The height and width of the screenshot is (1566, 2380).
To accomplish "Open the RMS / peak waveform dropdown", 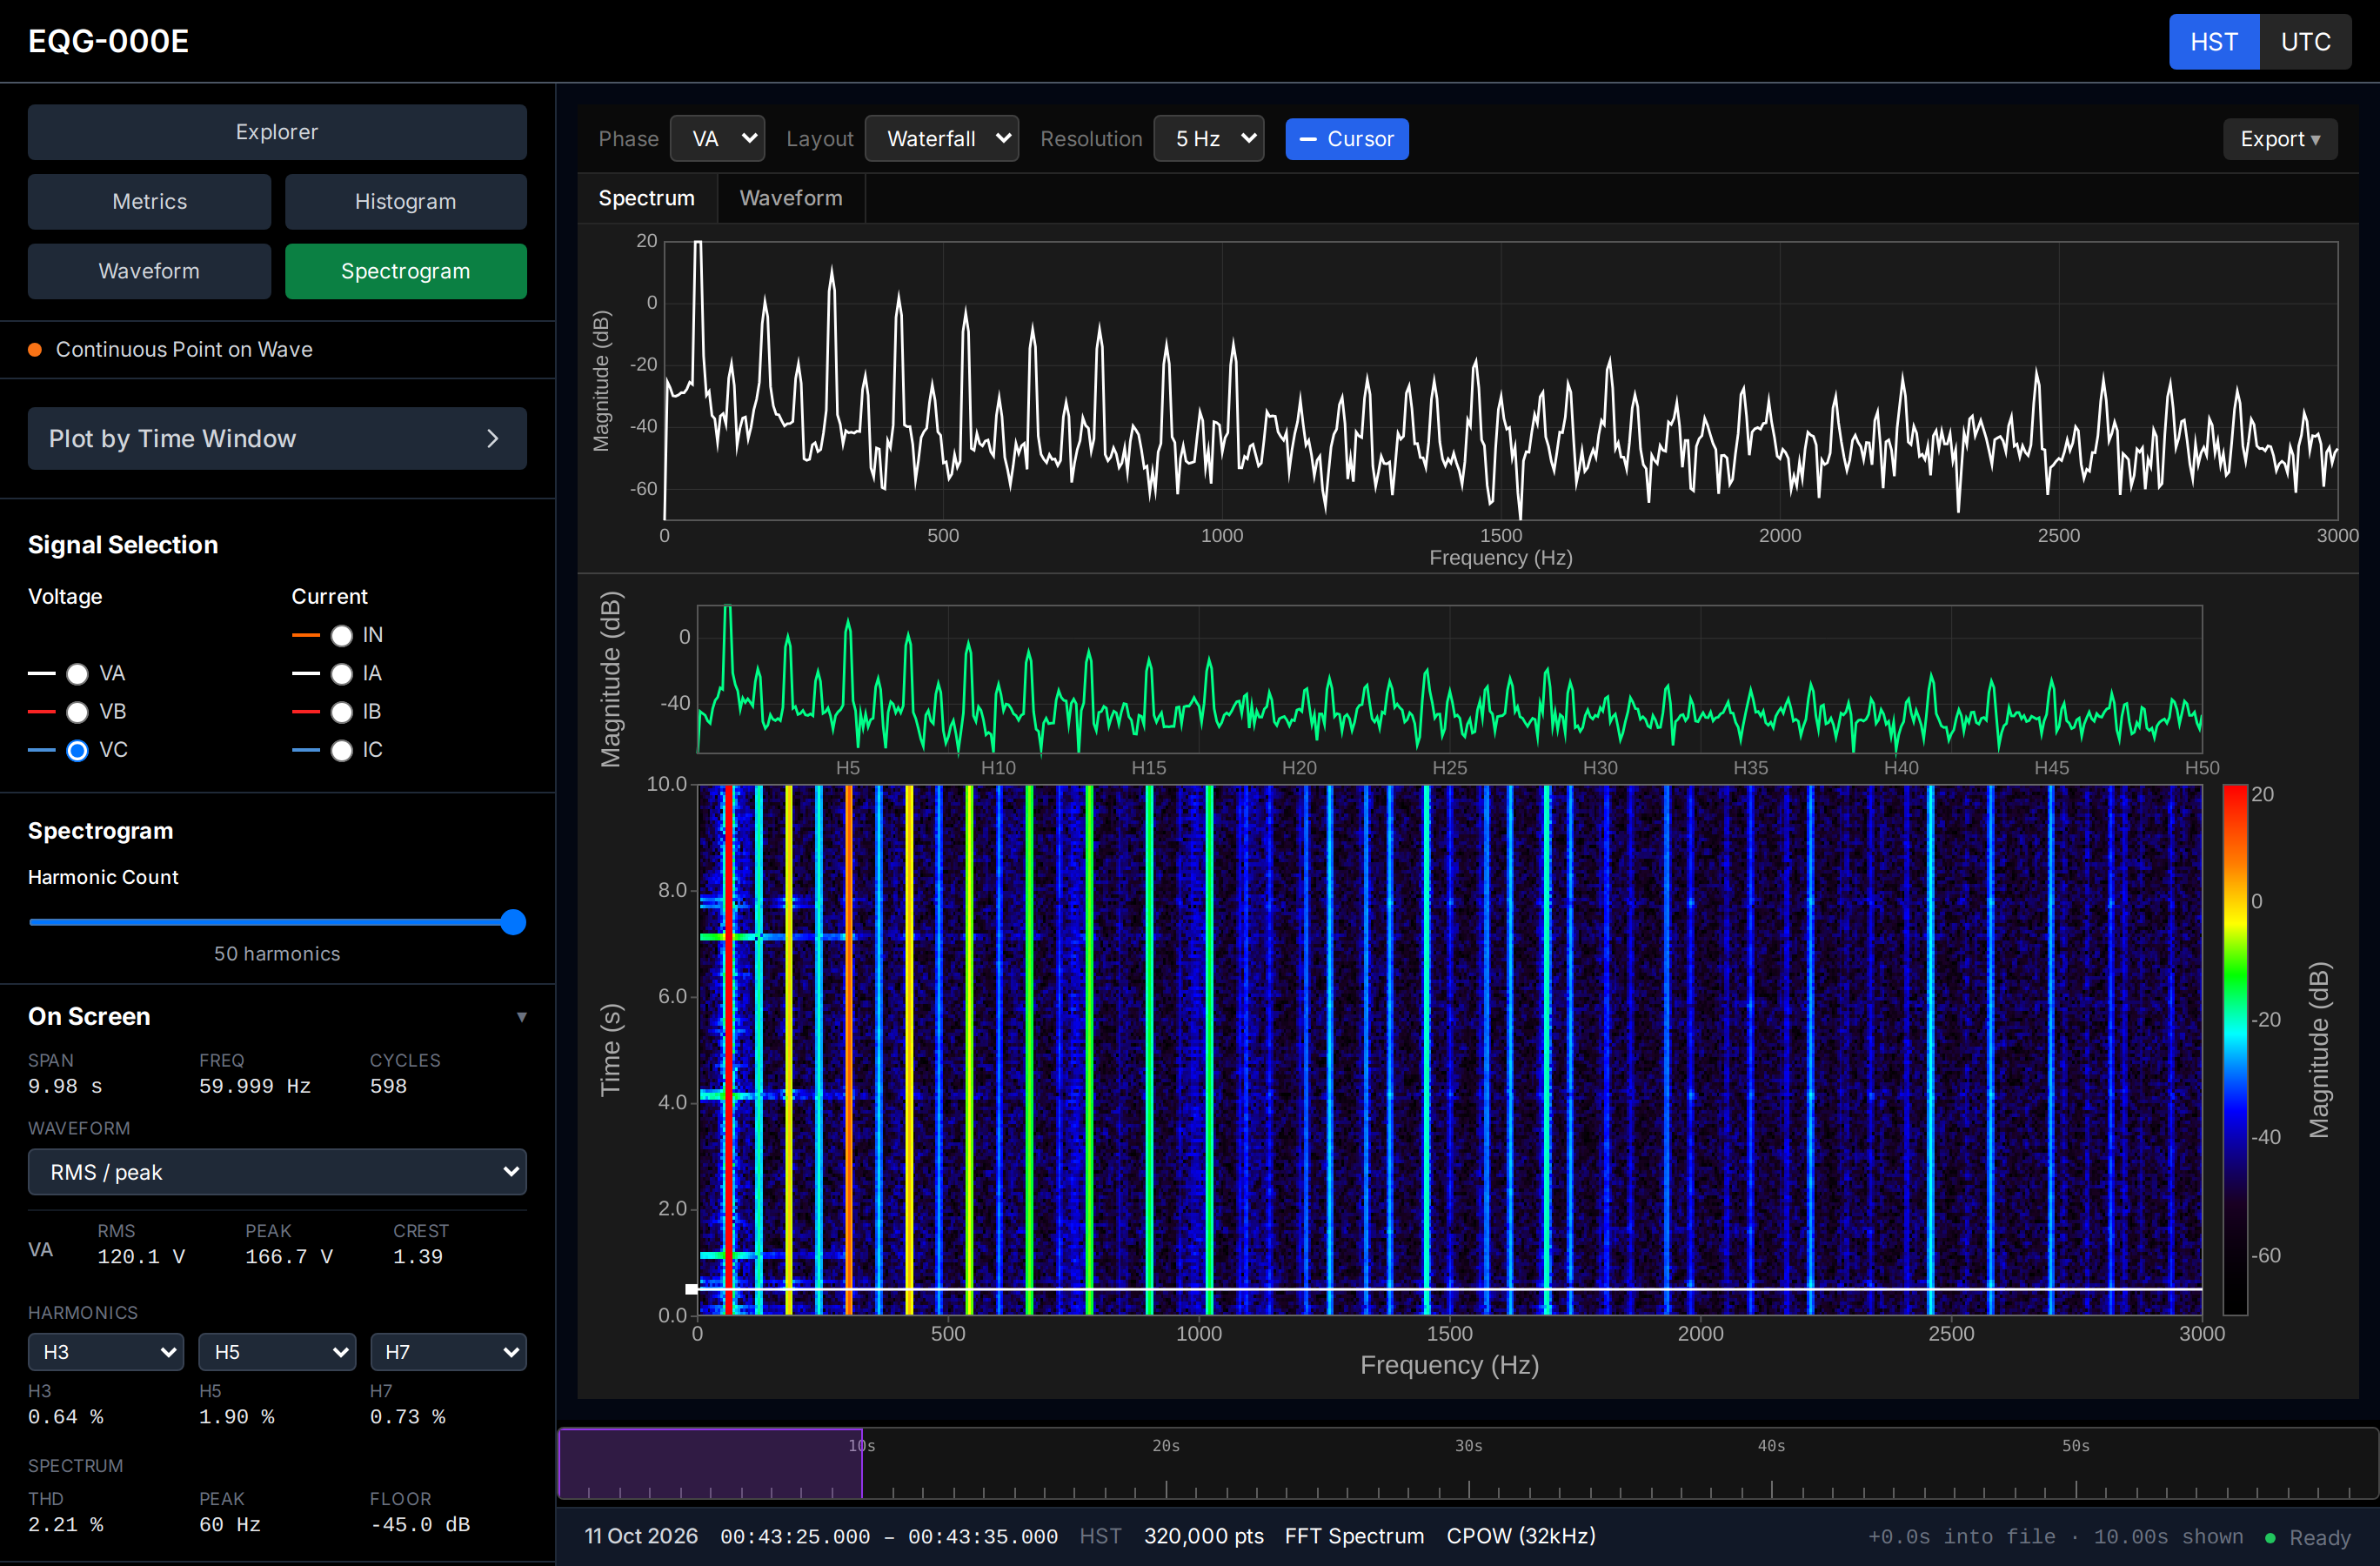I will [277, 1171].
